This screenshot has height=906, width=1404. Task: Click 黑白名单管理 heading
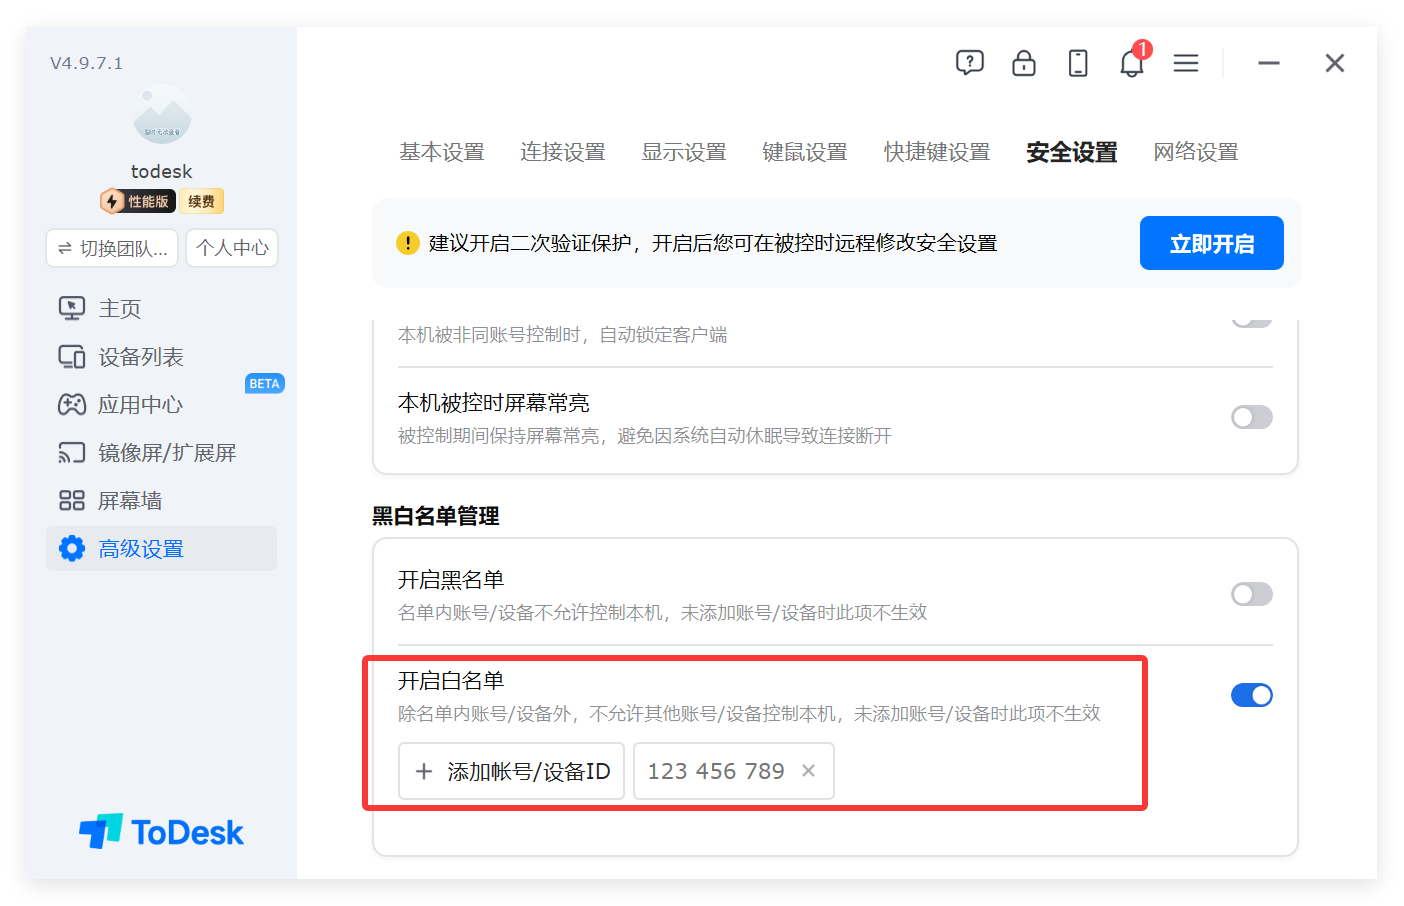pyautogui.click(x=436, y=516)
